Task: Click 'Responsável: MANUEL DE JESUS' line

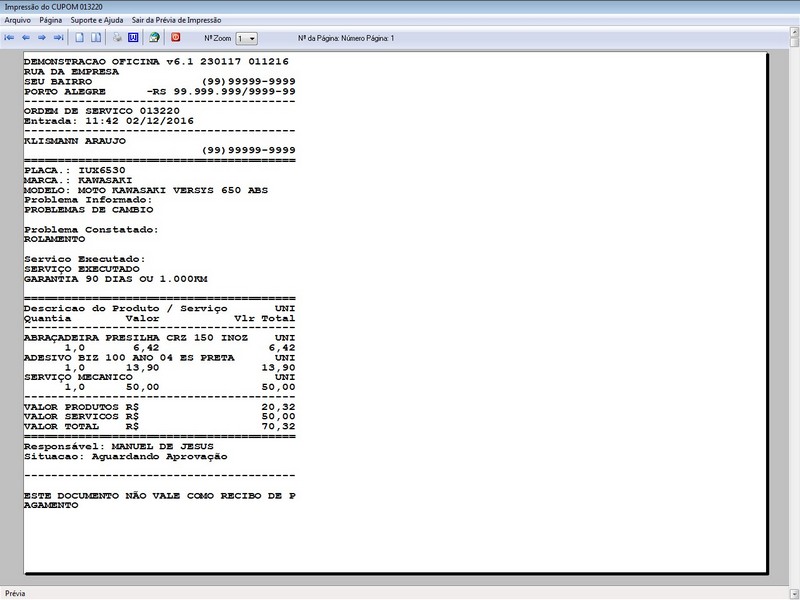Action: click(x=118, y=446)
